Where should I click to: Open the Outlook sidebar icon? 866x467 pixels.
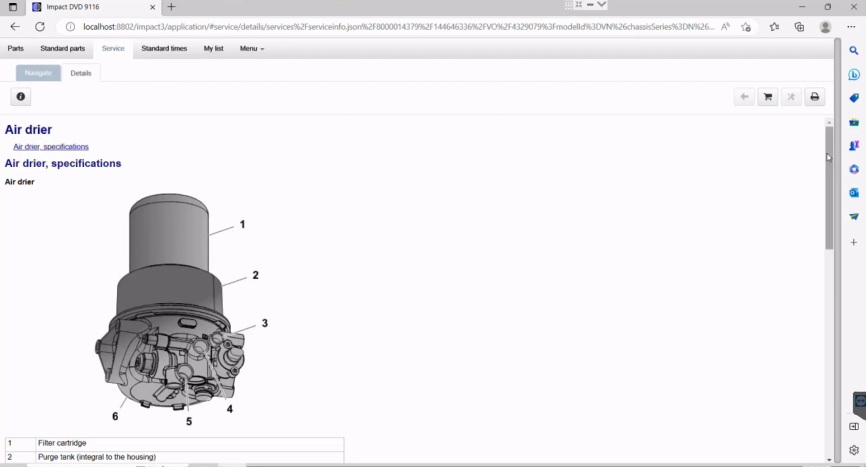coord(854,192)
